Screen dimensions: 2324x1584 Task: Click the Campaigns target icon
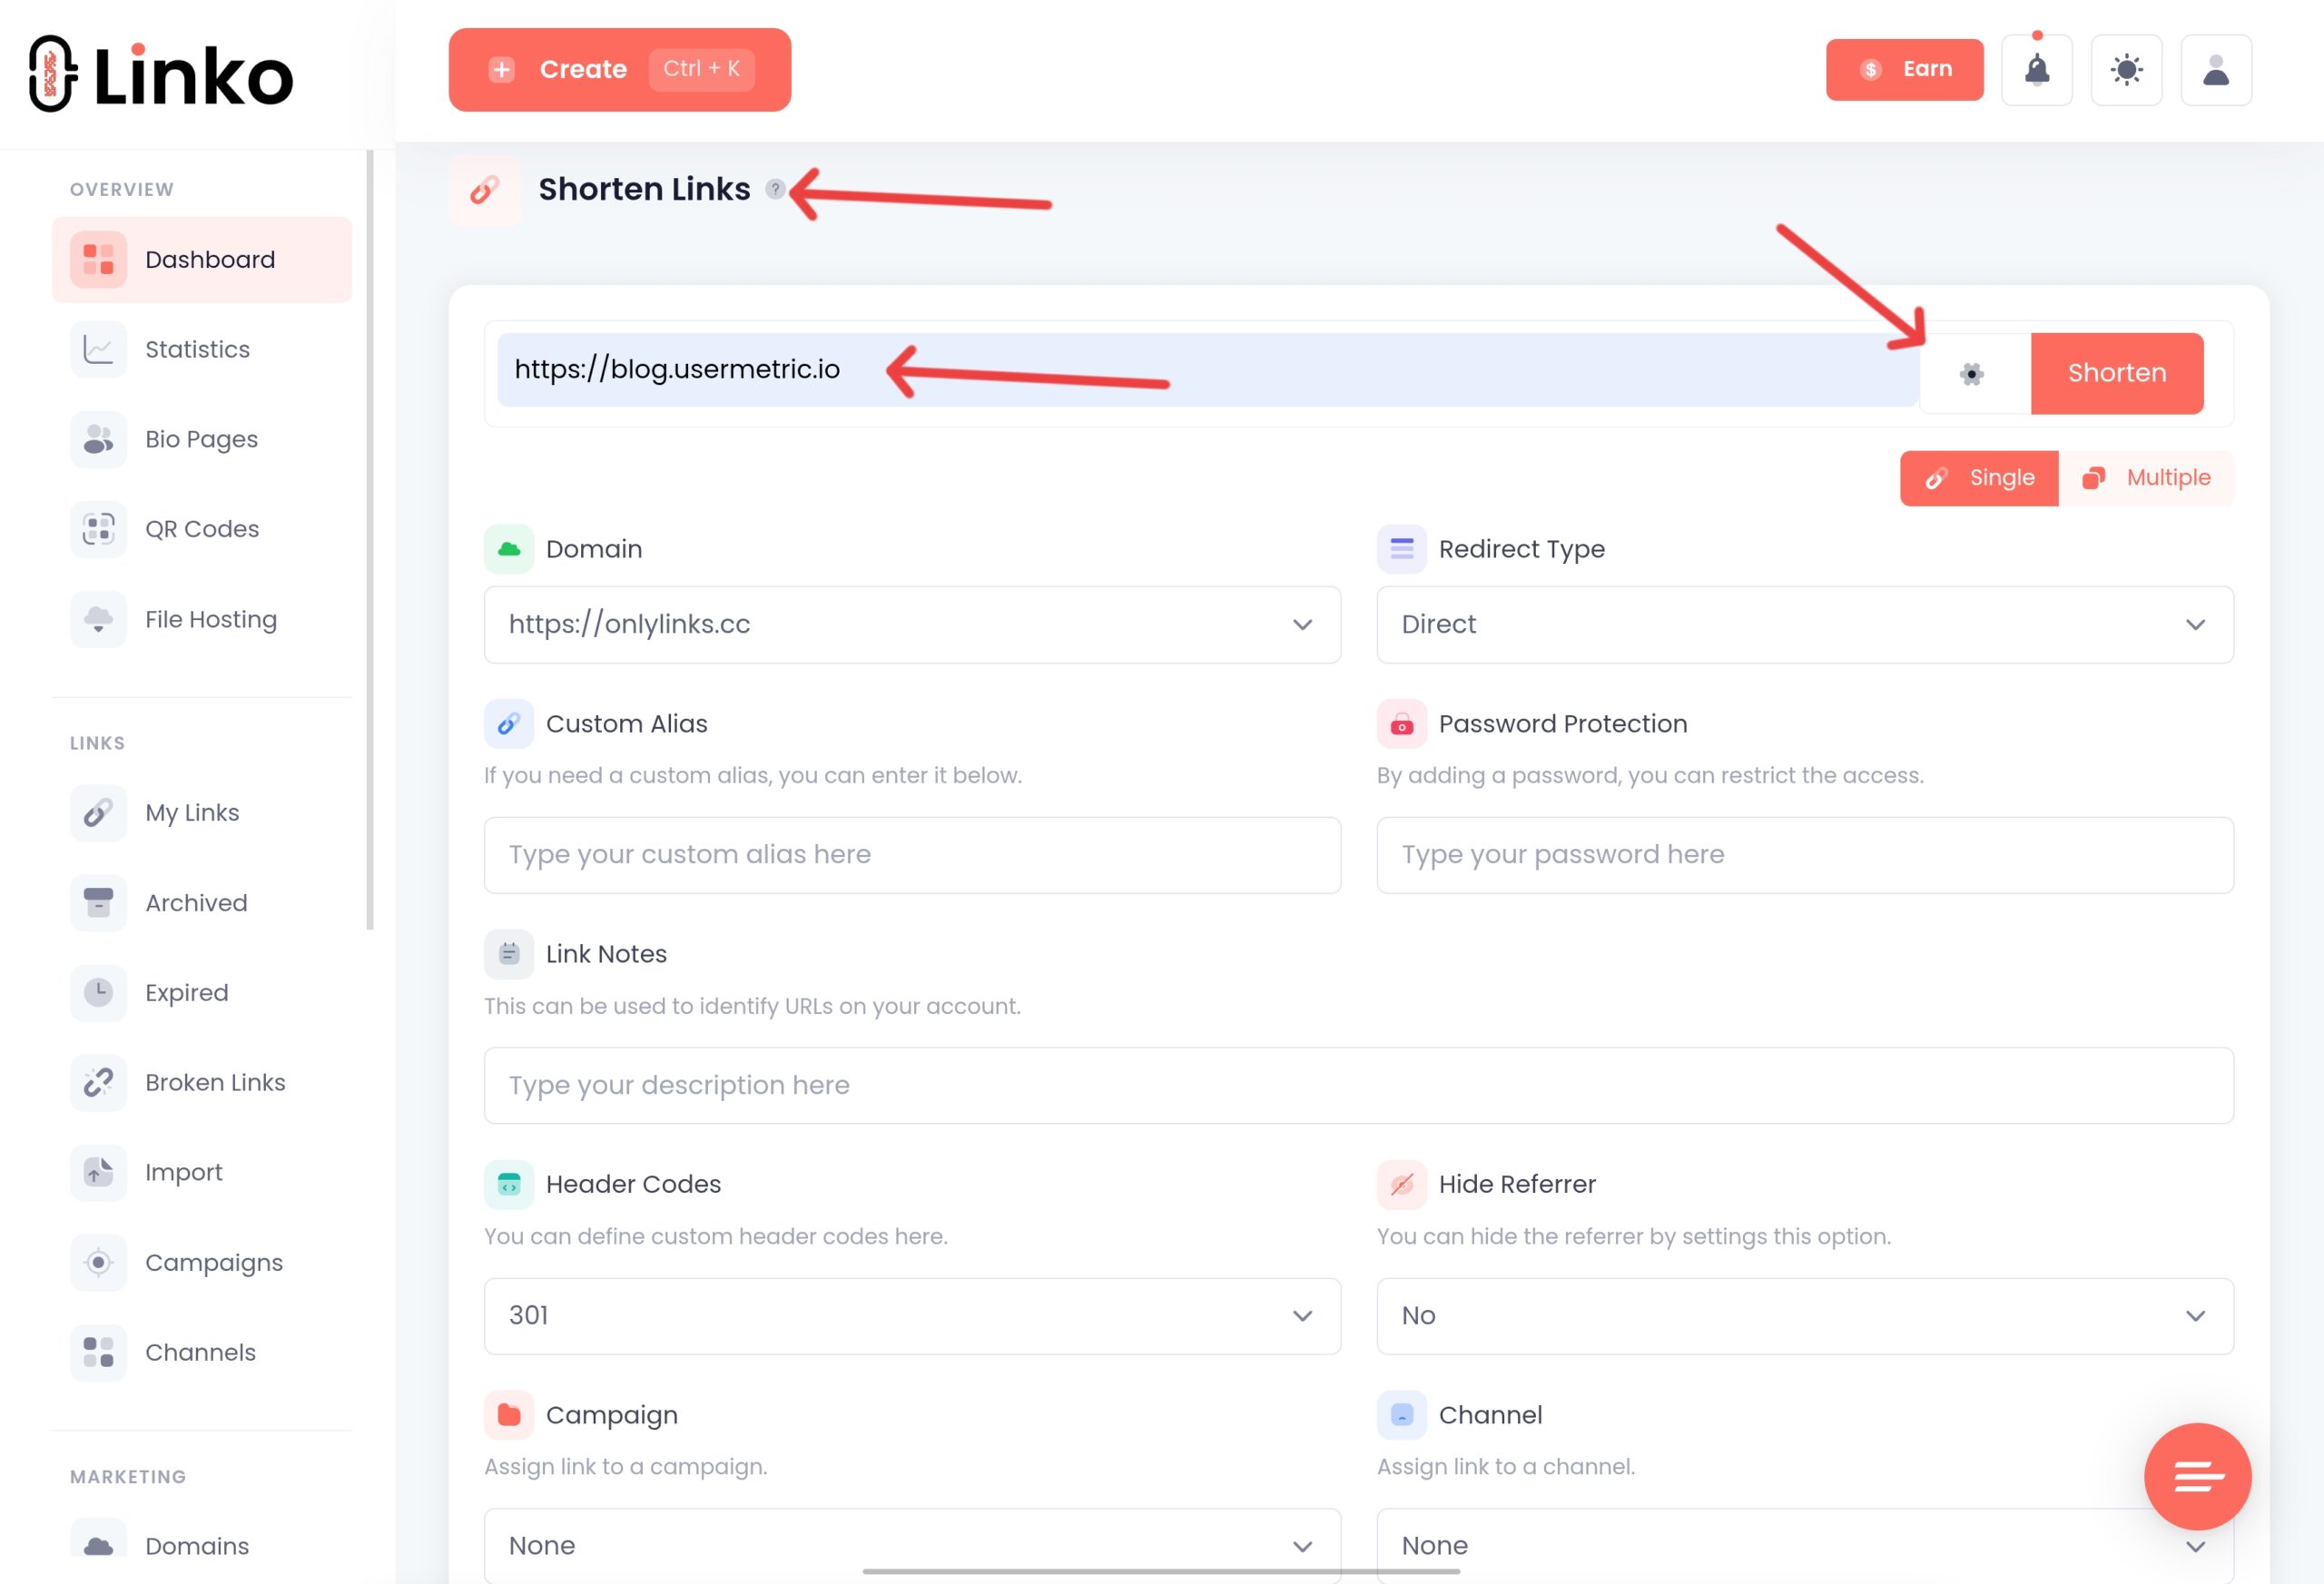pyautogui.click(x=98, y=1262)
